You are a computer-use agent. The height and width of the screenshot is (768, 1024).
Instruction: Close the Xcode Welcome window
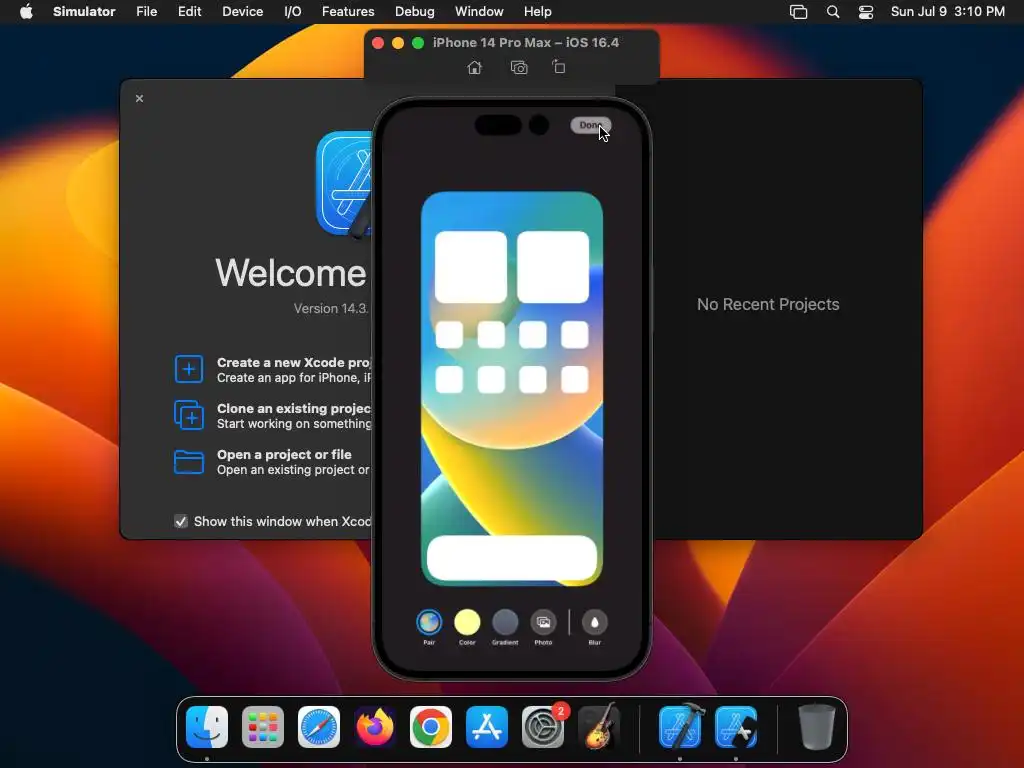(139, 98)
